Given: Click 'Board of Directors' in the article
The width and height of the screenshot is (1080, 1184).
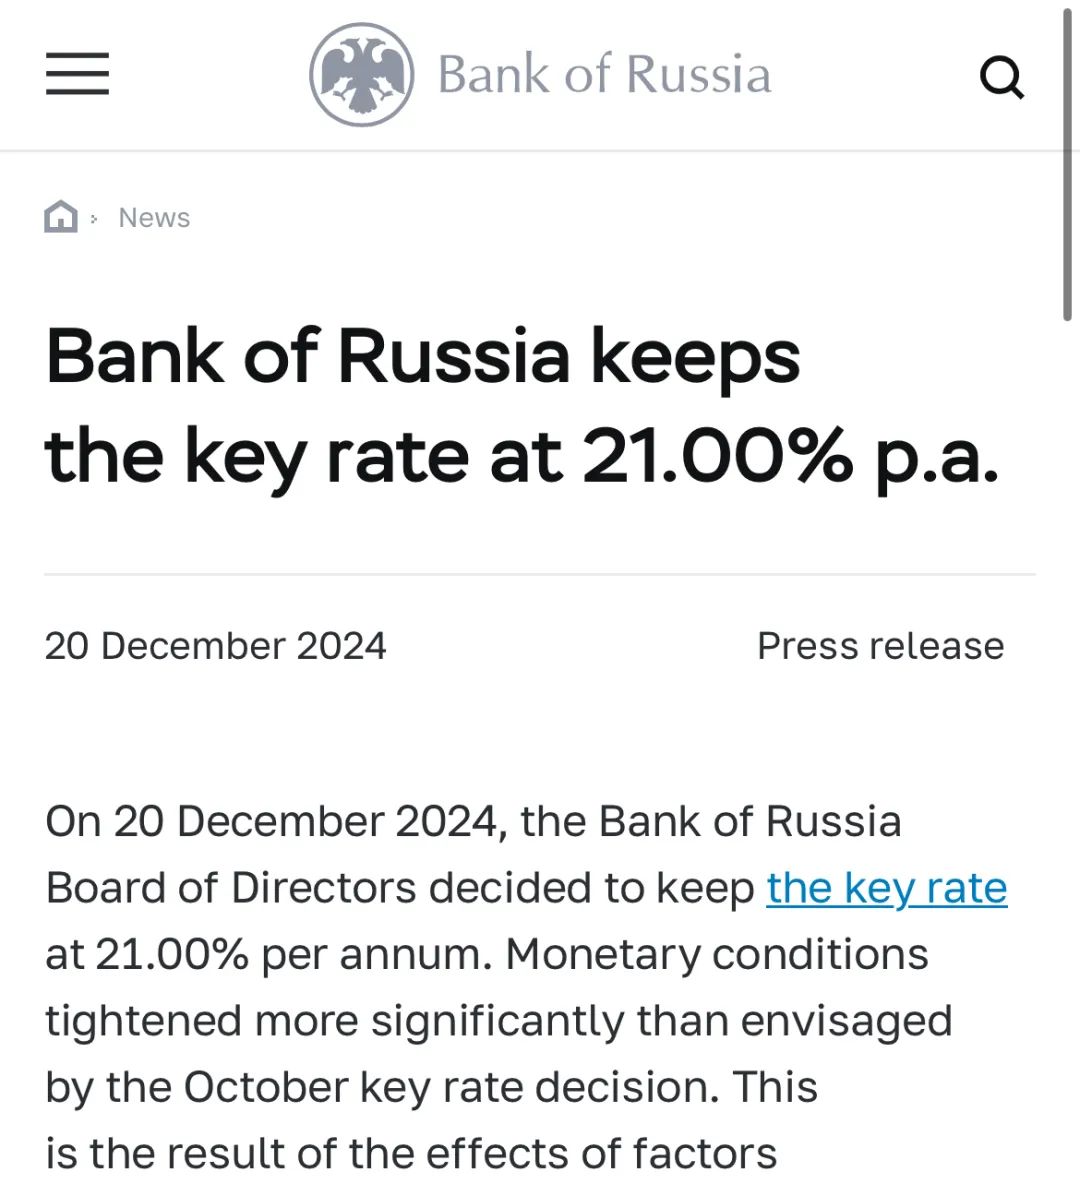Looking at the screenshot, I should click(x=231, y=888).
